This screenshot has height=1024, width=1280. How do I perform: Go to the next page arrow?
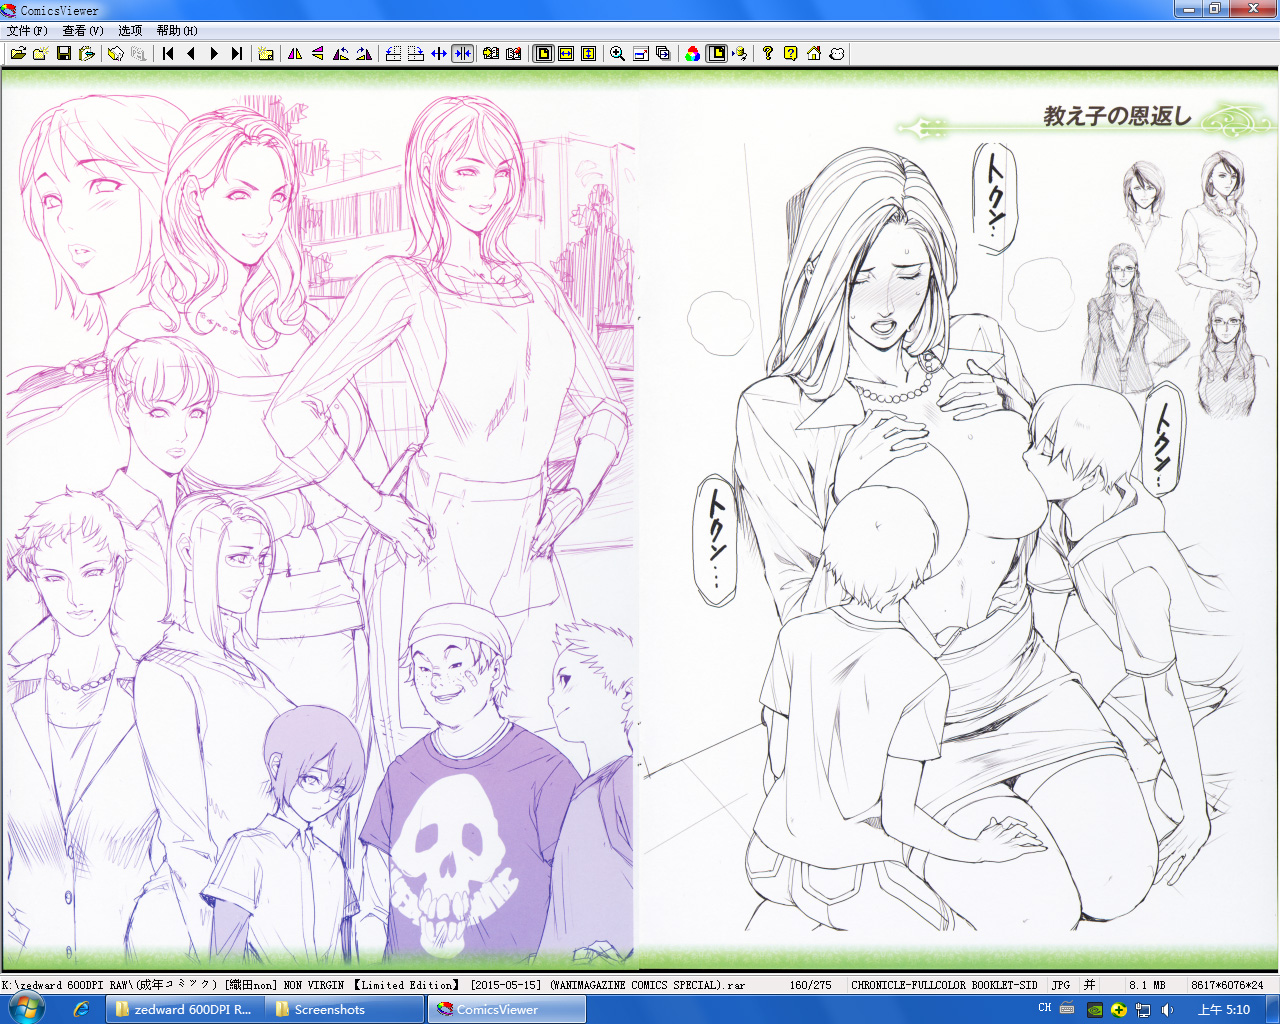214,54
